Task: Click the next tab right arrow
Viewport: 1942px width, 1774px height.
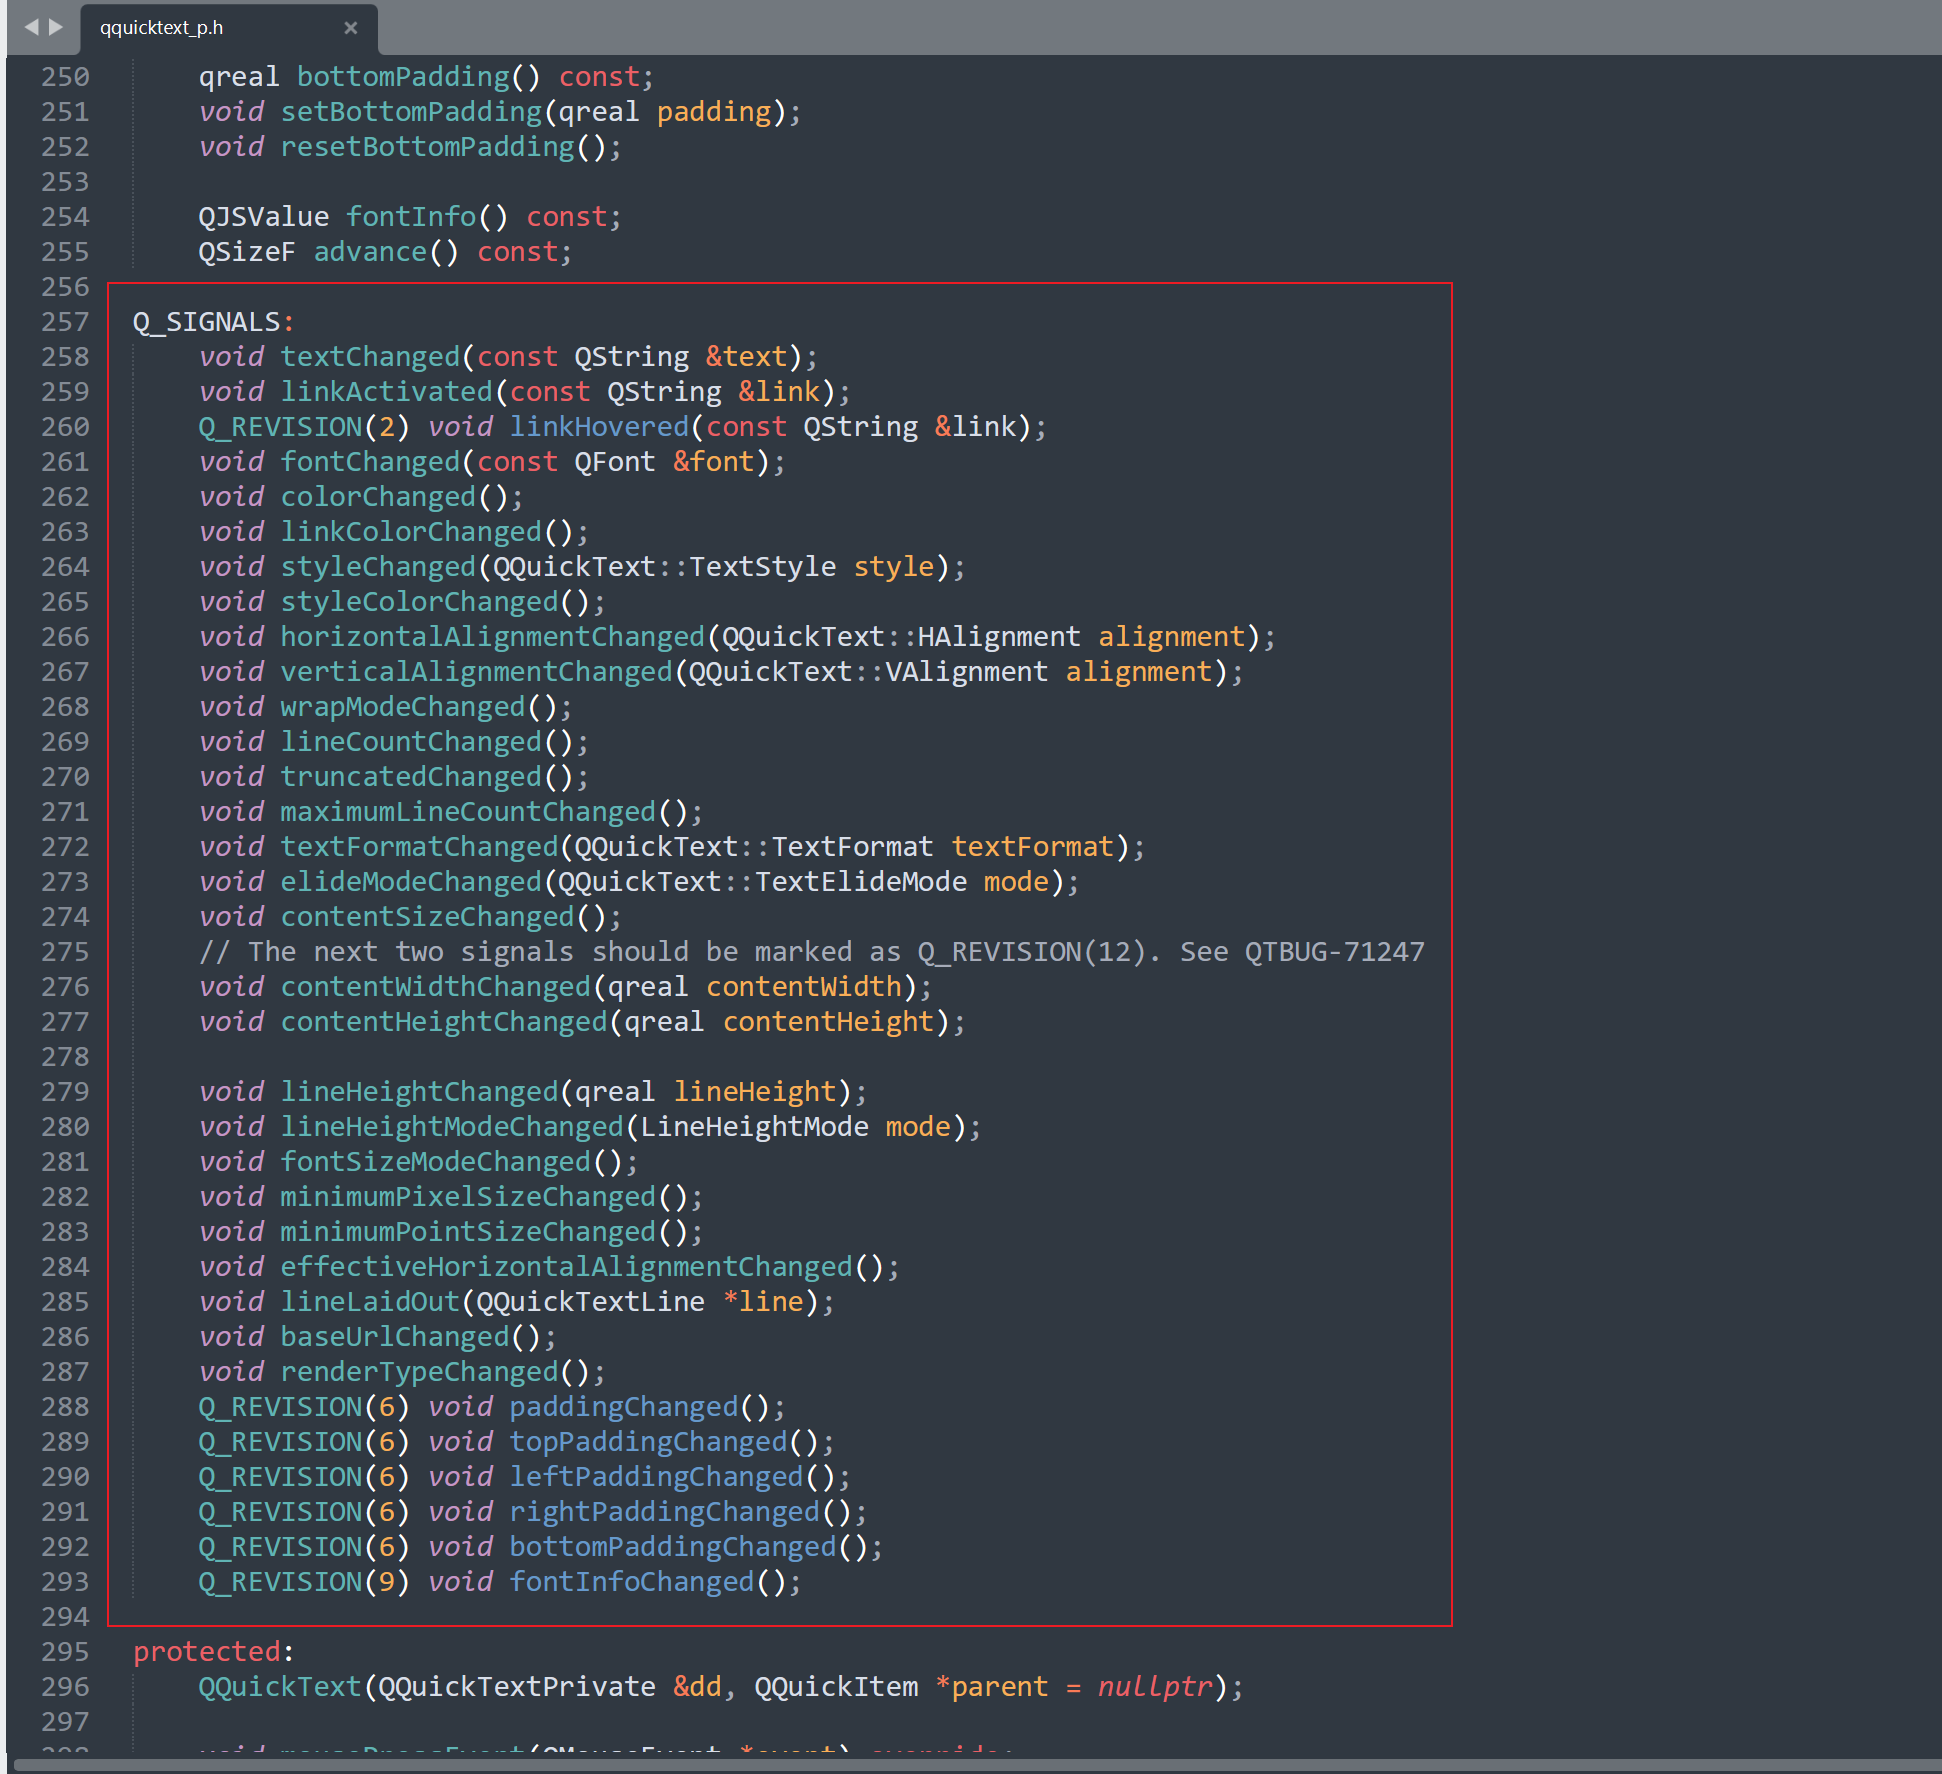Action: (56, 27)
